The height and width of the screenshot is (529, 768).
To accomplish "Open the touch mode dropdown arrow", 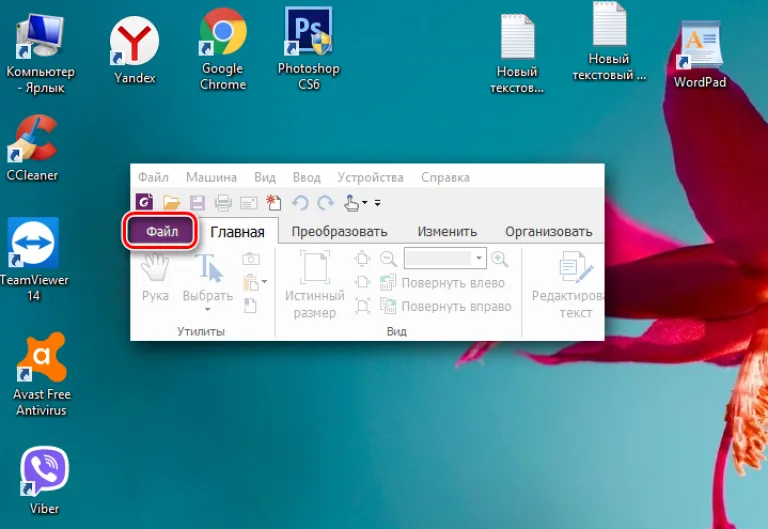I will (x=364, y=202).
